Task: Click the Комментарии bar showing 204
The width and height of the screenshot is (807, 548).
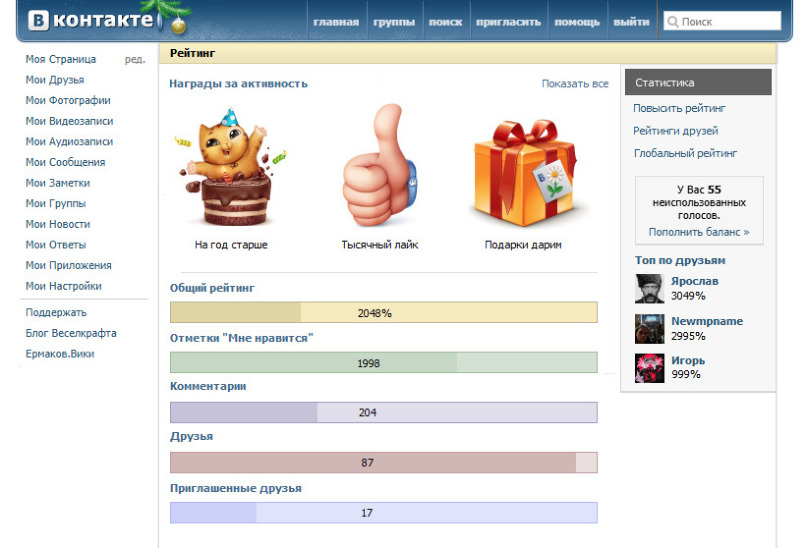Action: tap(384, 412)
